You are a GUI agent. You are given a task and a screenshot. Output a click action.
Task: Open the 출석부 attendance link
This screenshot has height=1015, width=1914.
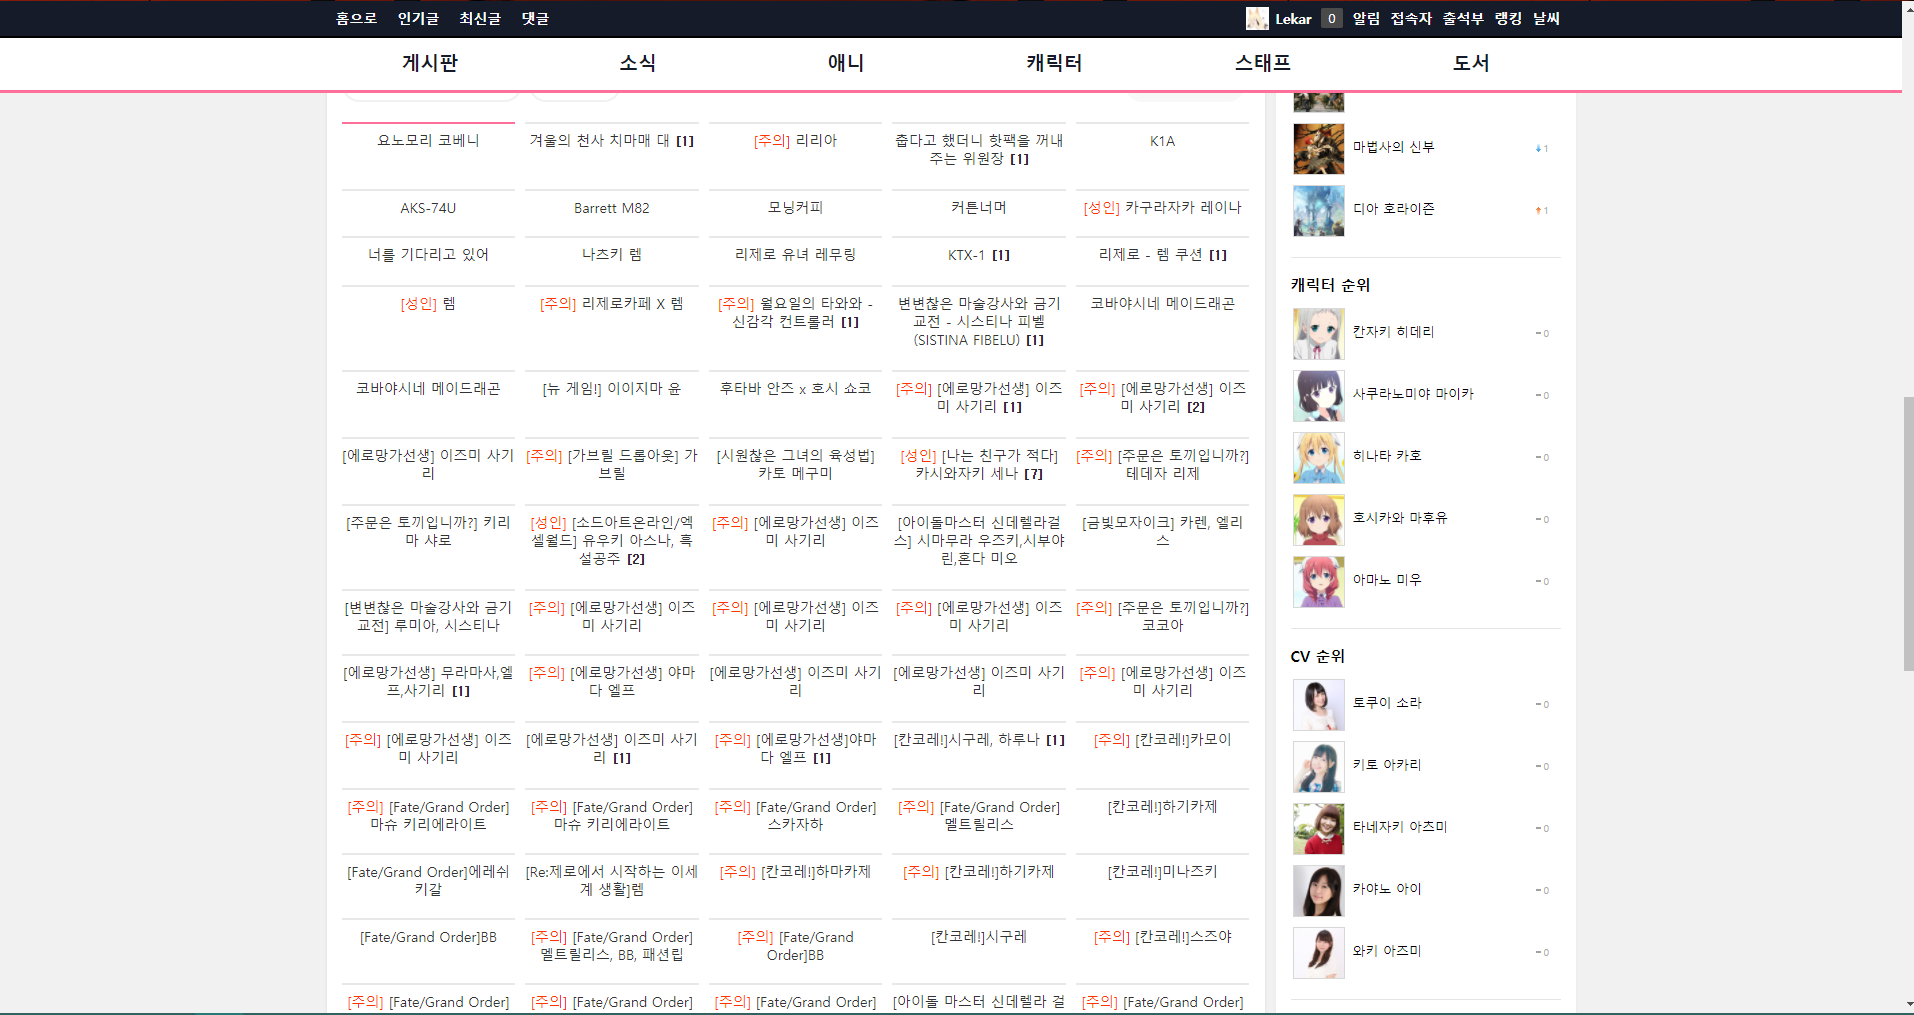(1462, 19)
